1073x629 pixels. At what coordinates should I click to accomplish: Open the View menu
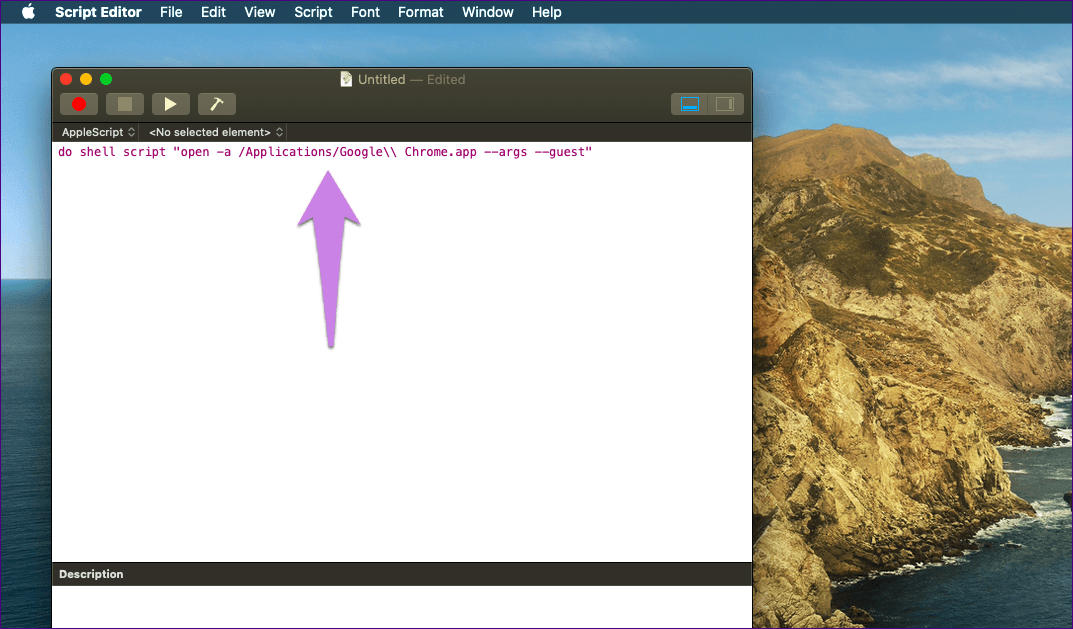coord(260,12)
